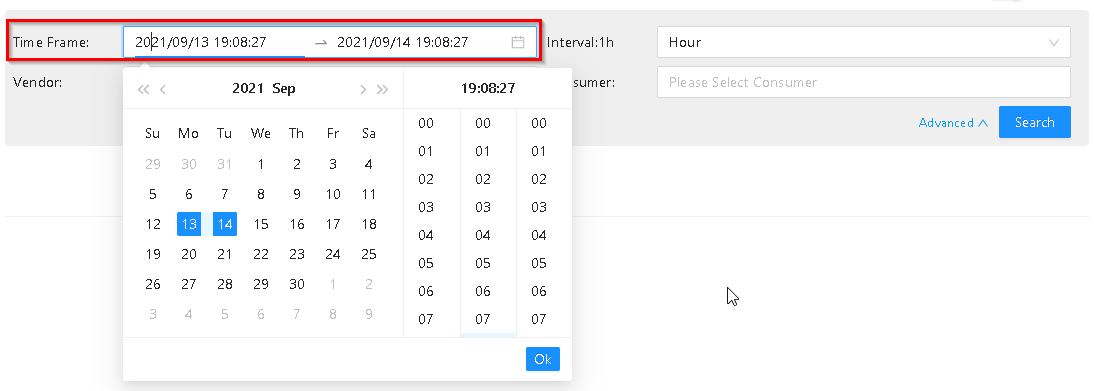Choose September 1 in the calendar
The height and width of the screenshot is (391, 1094).
coord(261,165)
